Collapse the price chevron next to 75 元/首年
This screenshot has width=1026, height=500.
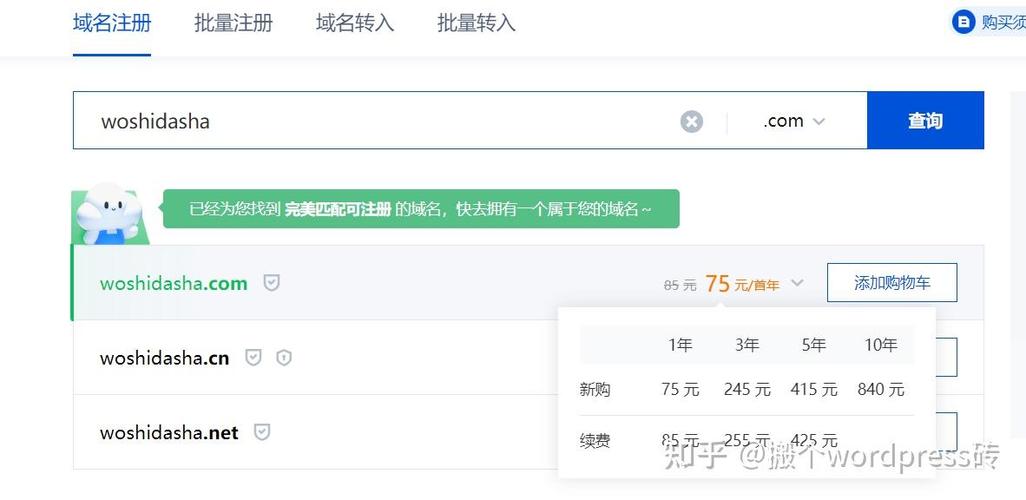coord(797,283)
